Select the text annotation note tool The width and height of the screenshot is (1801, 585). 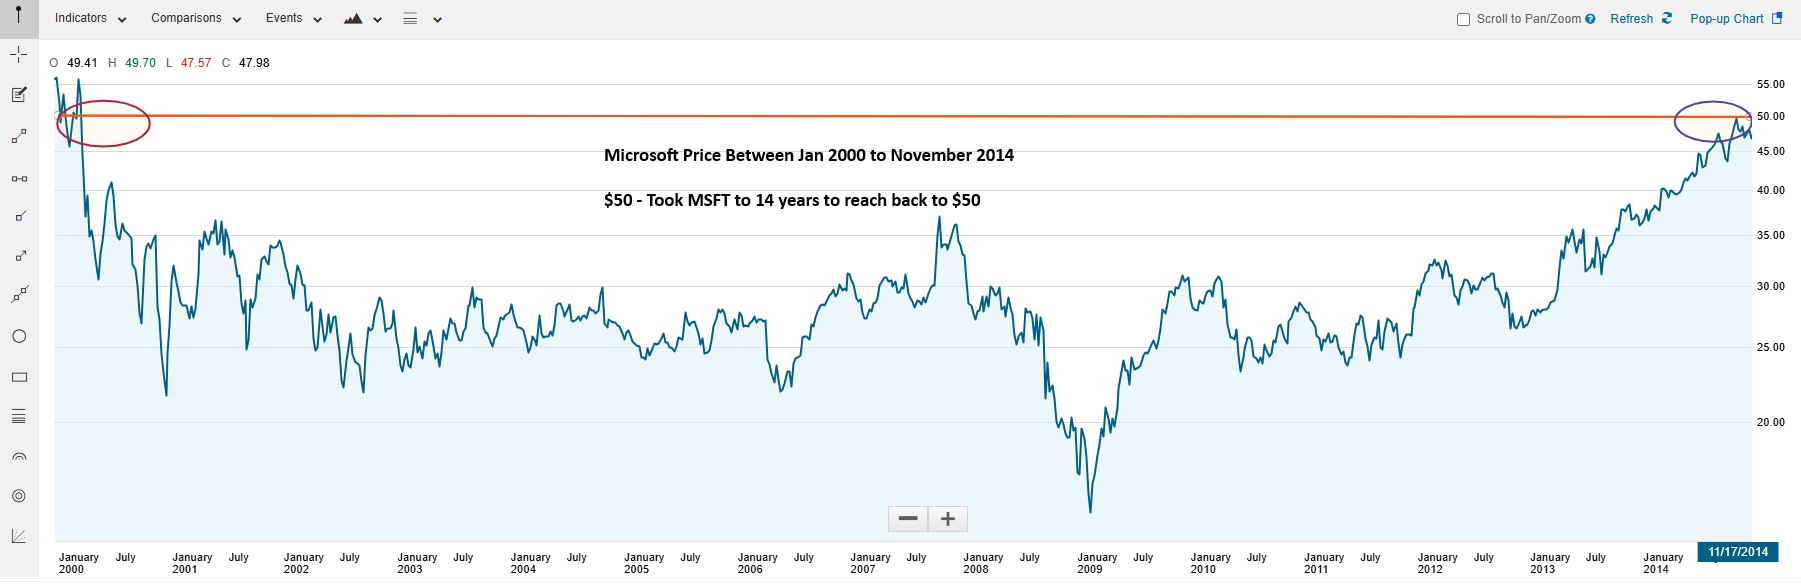tap(18, 95)
